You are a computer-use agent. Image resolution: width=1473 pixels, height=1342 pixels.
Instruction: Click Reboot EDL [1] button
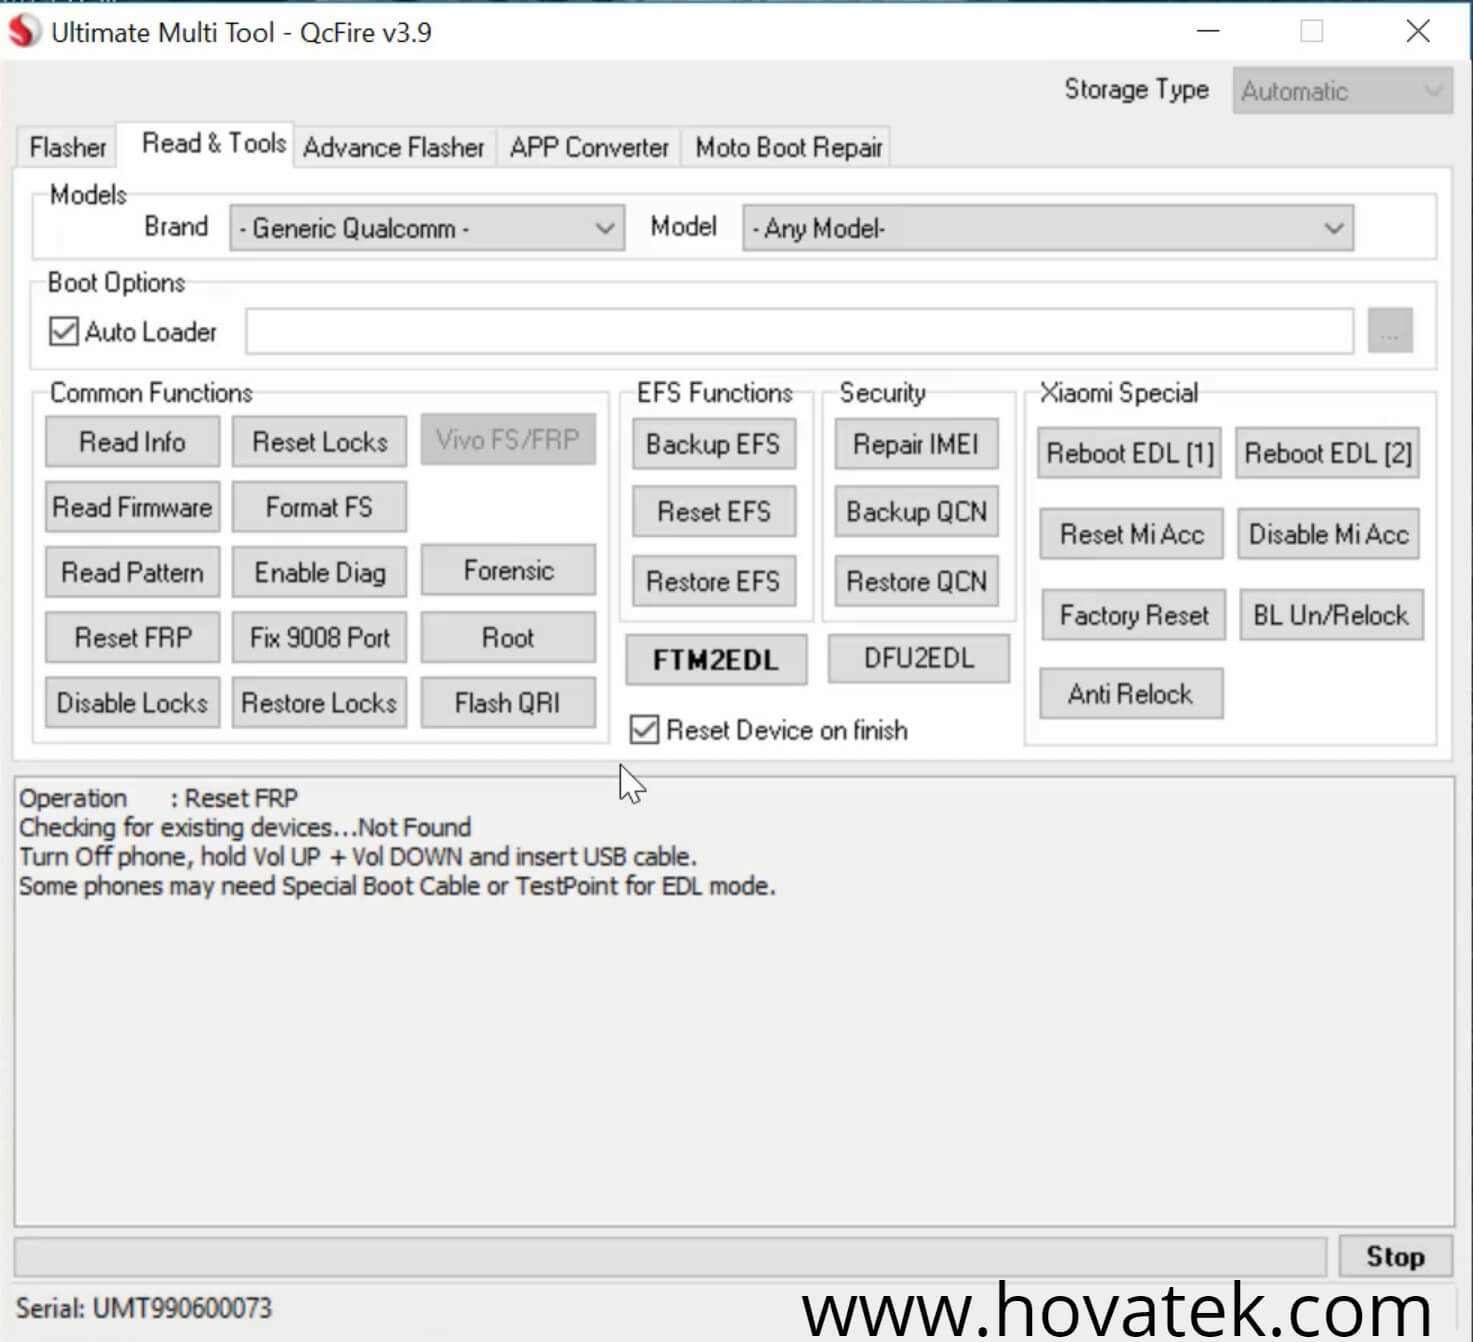point(1129,454)
